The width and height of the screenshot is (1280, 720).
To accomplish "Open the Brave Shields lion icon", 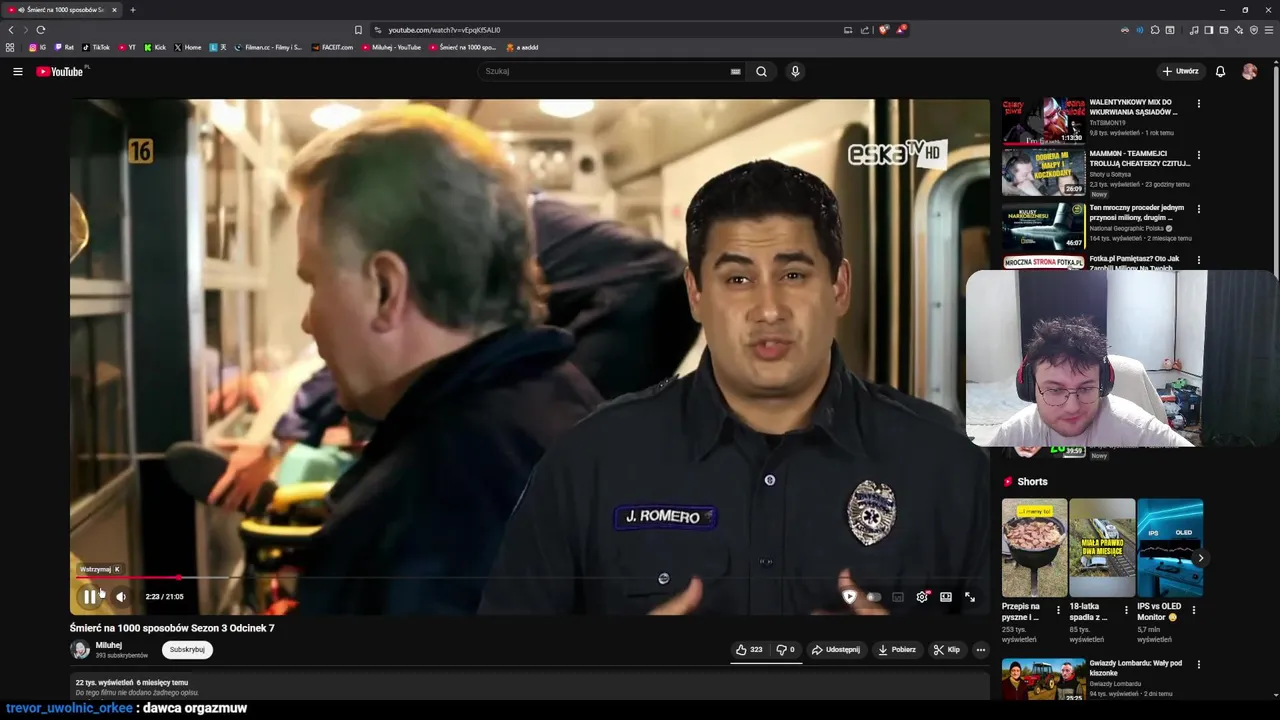I will [x=884, y=30].
